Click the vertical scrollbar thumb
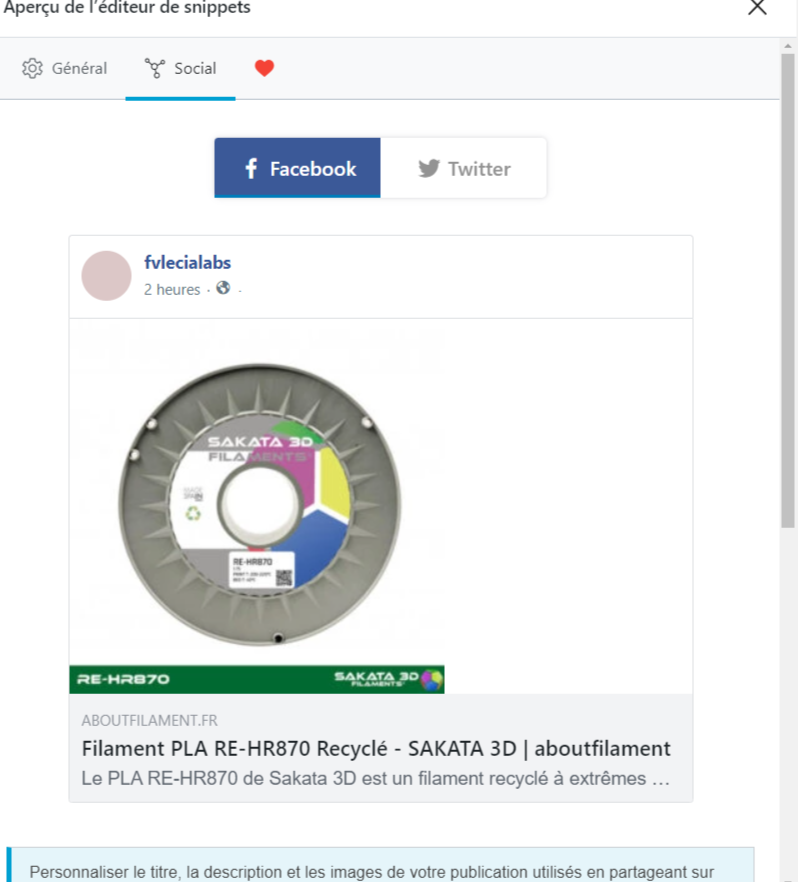 coord(787,290)
